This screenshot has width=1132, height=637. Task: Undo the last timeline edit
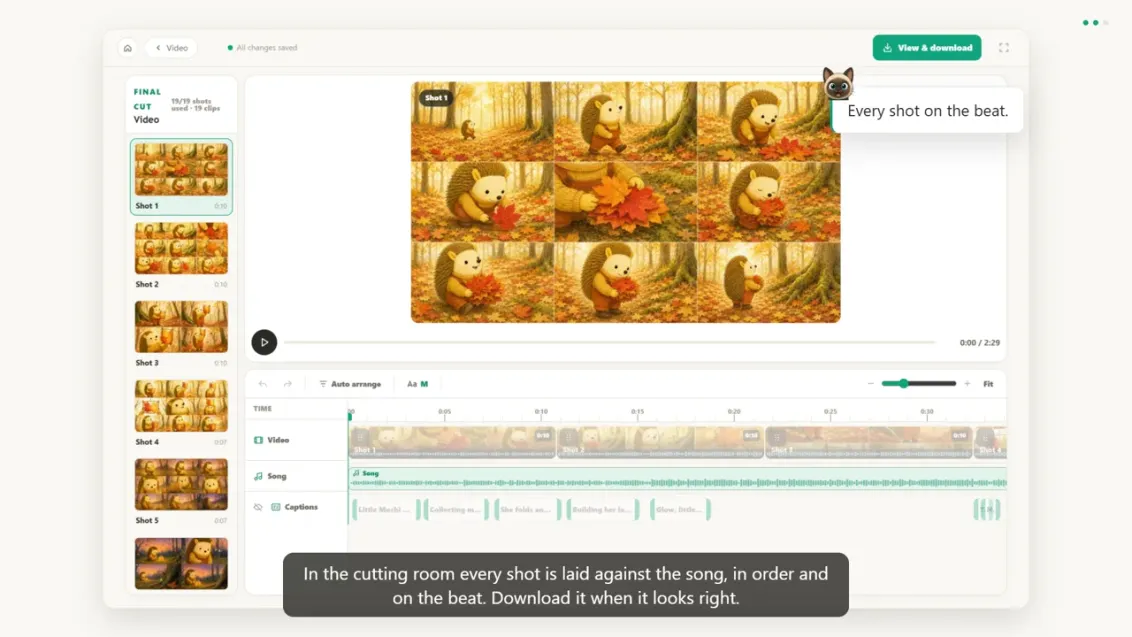point(263,384)
